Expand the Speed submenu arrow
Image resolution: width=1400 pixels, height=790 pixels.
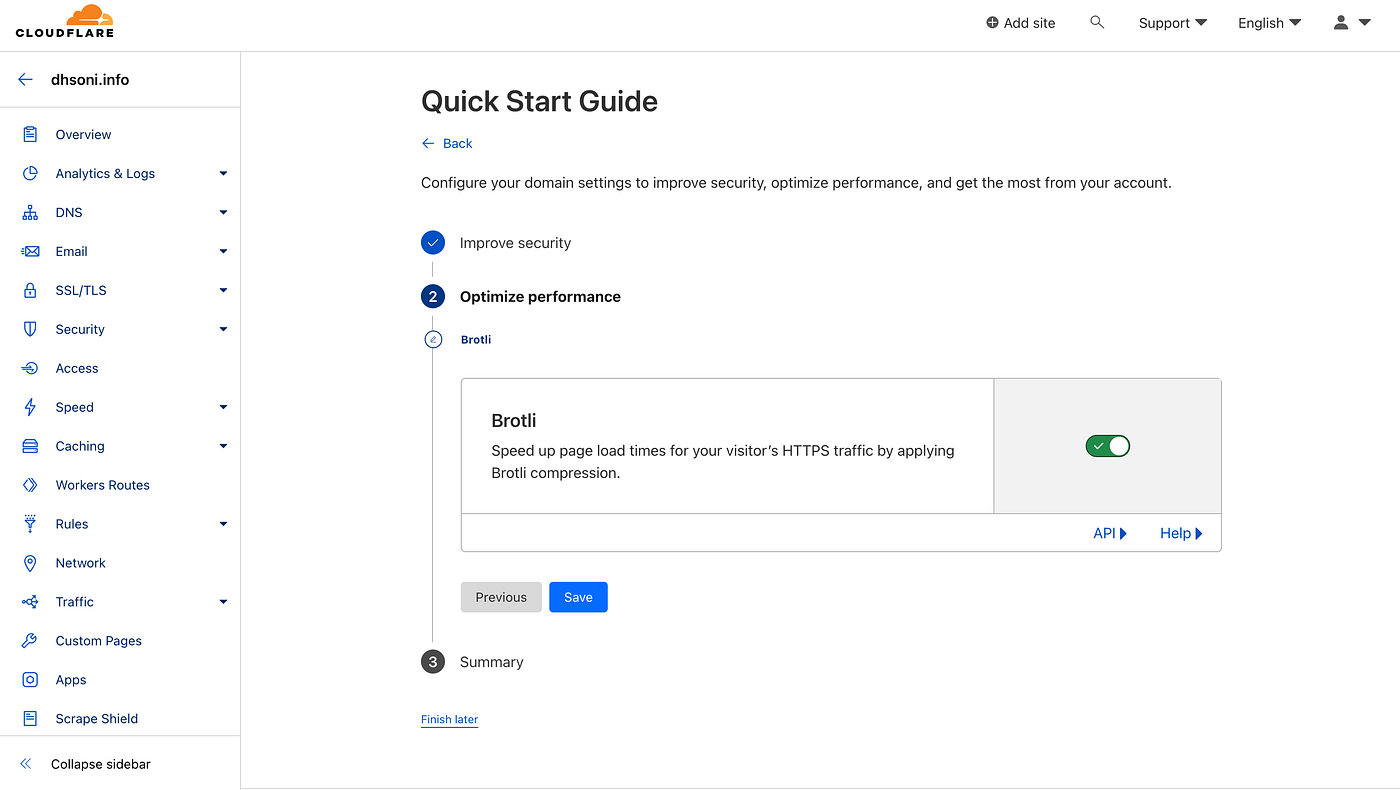pos(223,407)
